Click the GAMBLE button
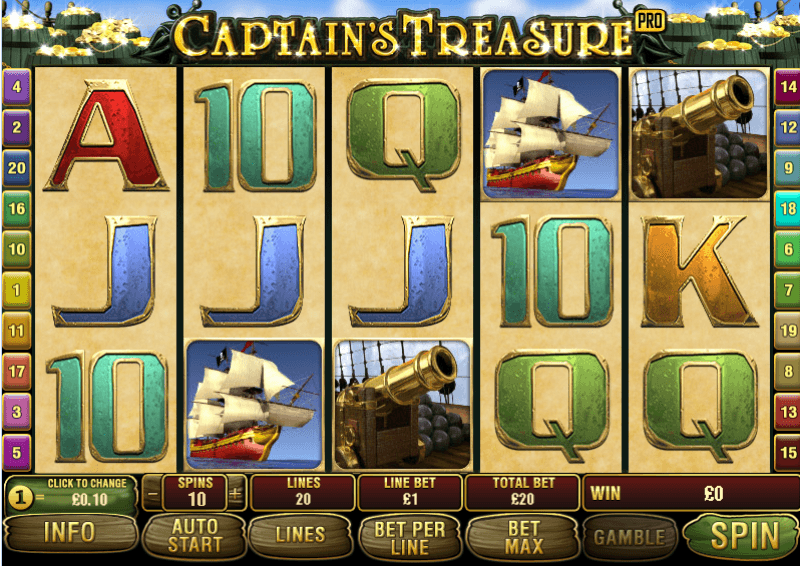Screen dimensions: 800x566 630,537
